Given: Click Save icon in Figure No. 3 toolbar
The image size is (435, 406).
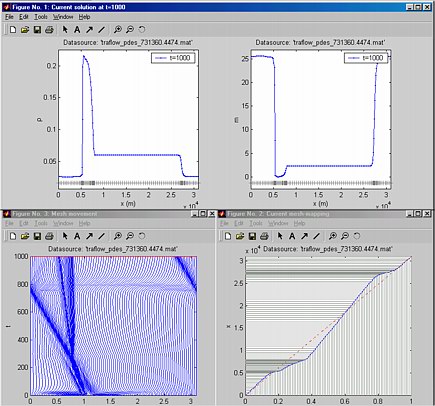Looking at the screenshot, I should click(37, 236).
